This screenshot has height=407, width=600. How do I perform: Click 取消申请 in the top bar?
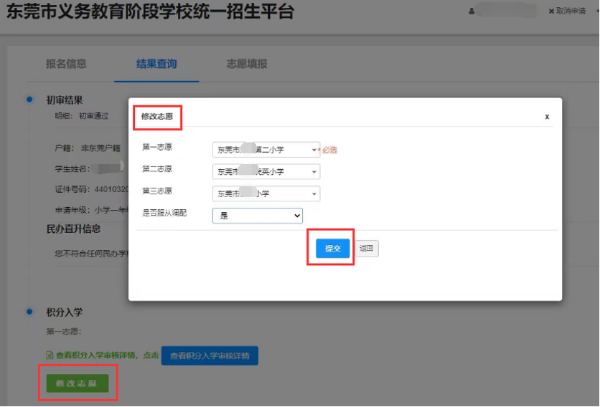click(x=567, y=11)
